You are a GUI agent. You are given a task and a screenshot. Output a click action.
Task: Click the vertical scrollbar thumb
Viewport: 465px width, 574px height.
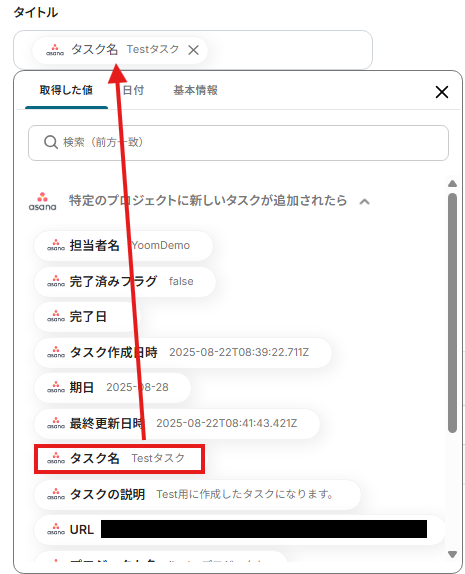[453, 313]
